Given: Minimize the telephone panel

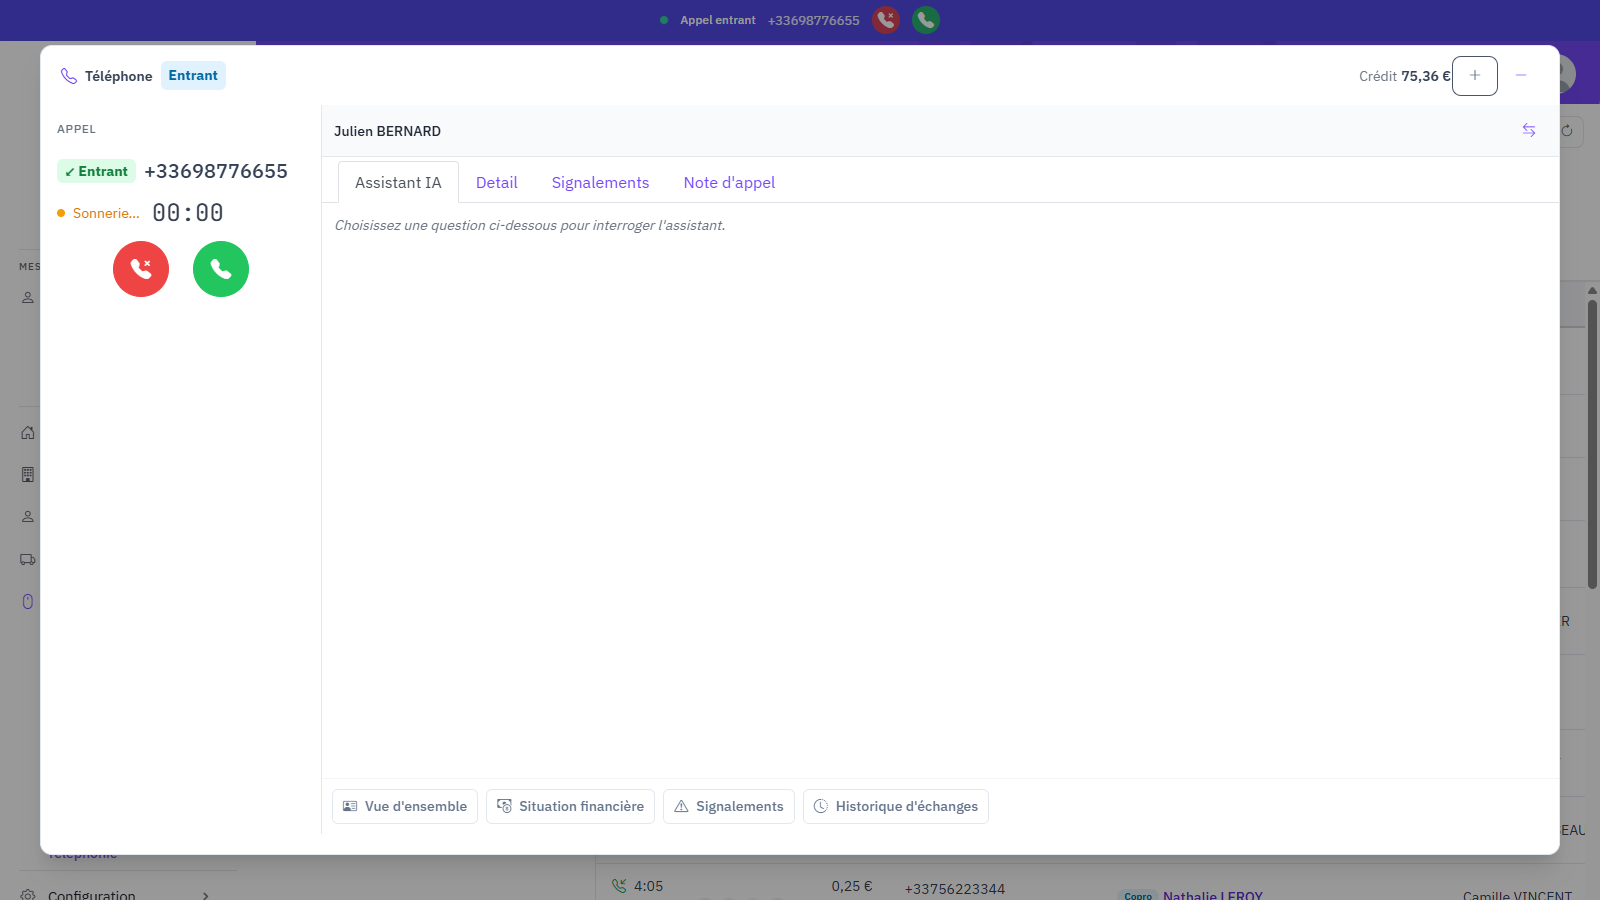Looking at the screenshot, I should pos(1521,76).
